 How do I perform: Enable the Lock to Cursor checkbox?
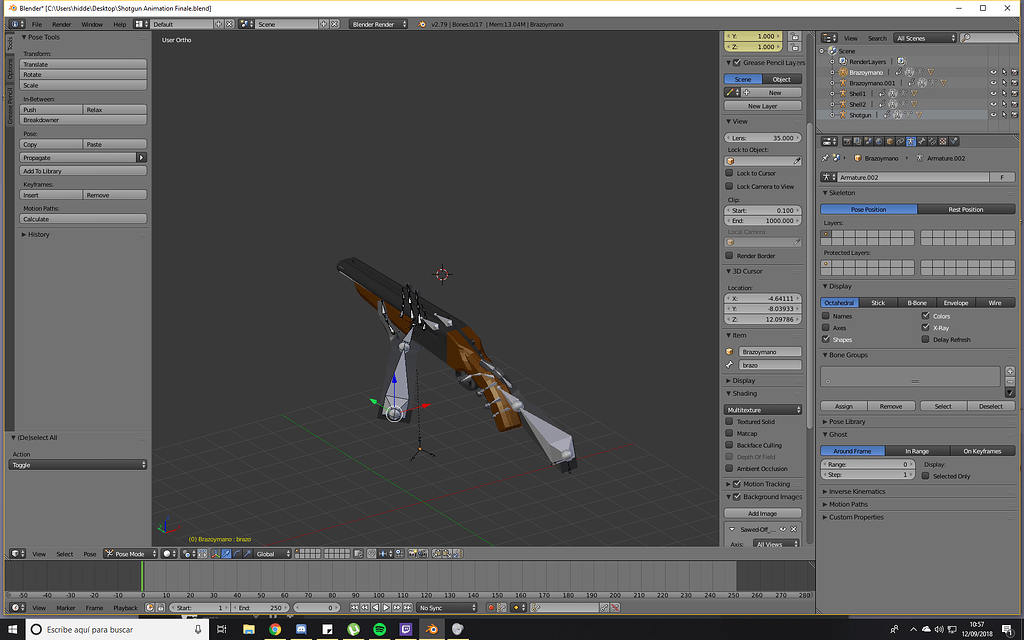click(x=729, y=173)
